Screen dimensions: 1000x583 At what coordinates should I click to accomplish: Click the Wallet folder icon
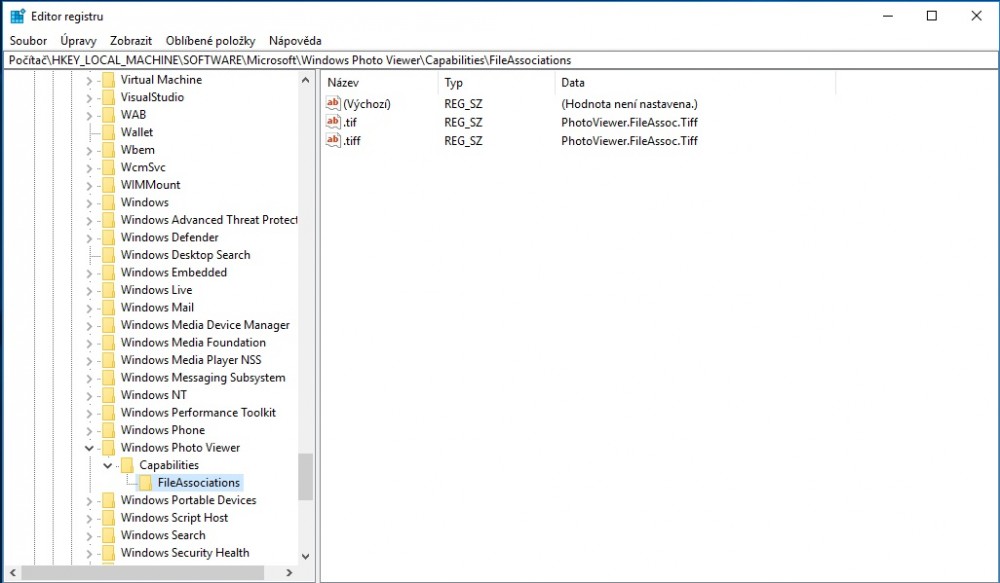108,132
